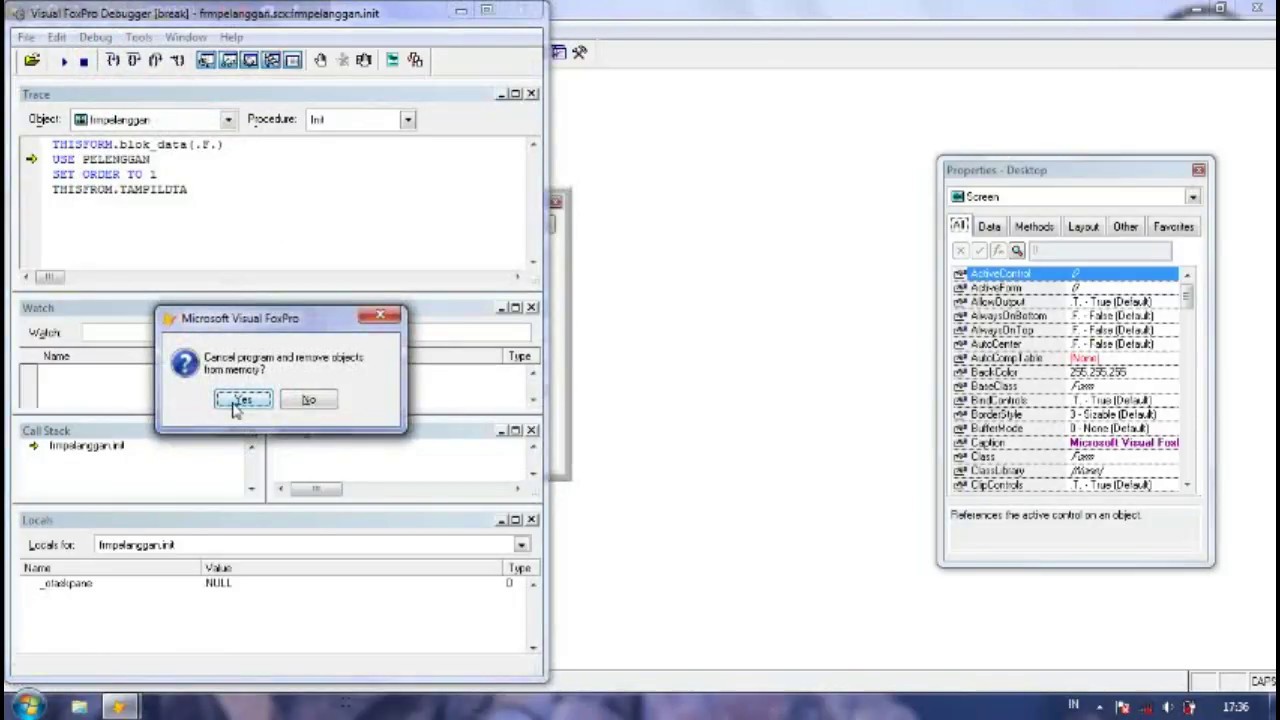Select _otaskpane row in Locals
The height and width of the screenshot is (720, 1280).
click(270, 584)
